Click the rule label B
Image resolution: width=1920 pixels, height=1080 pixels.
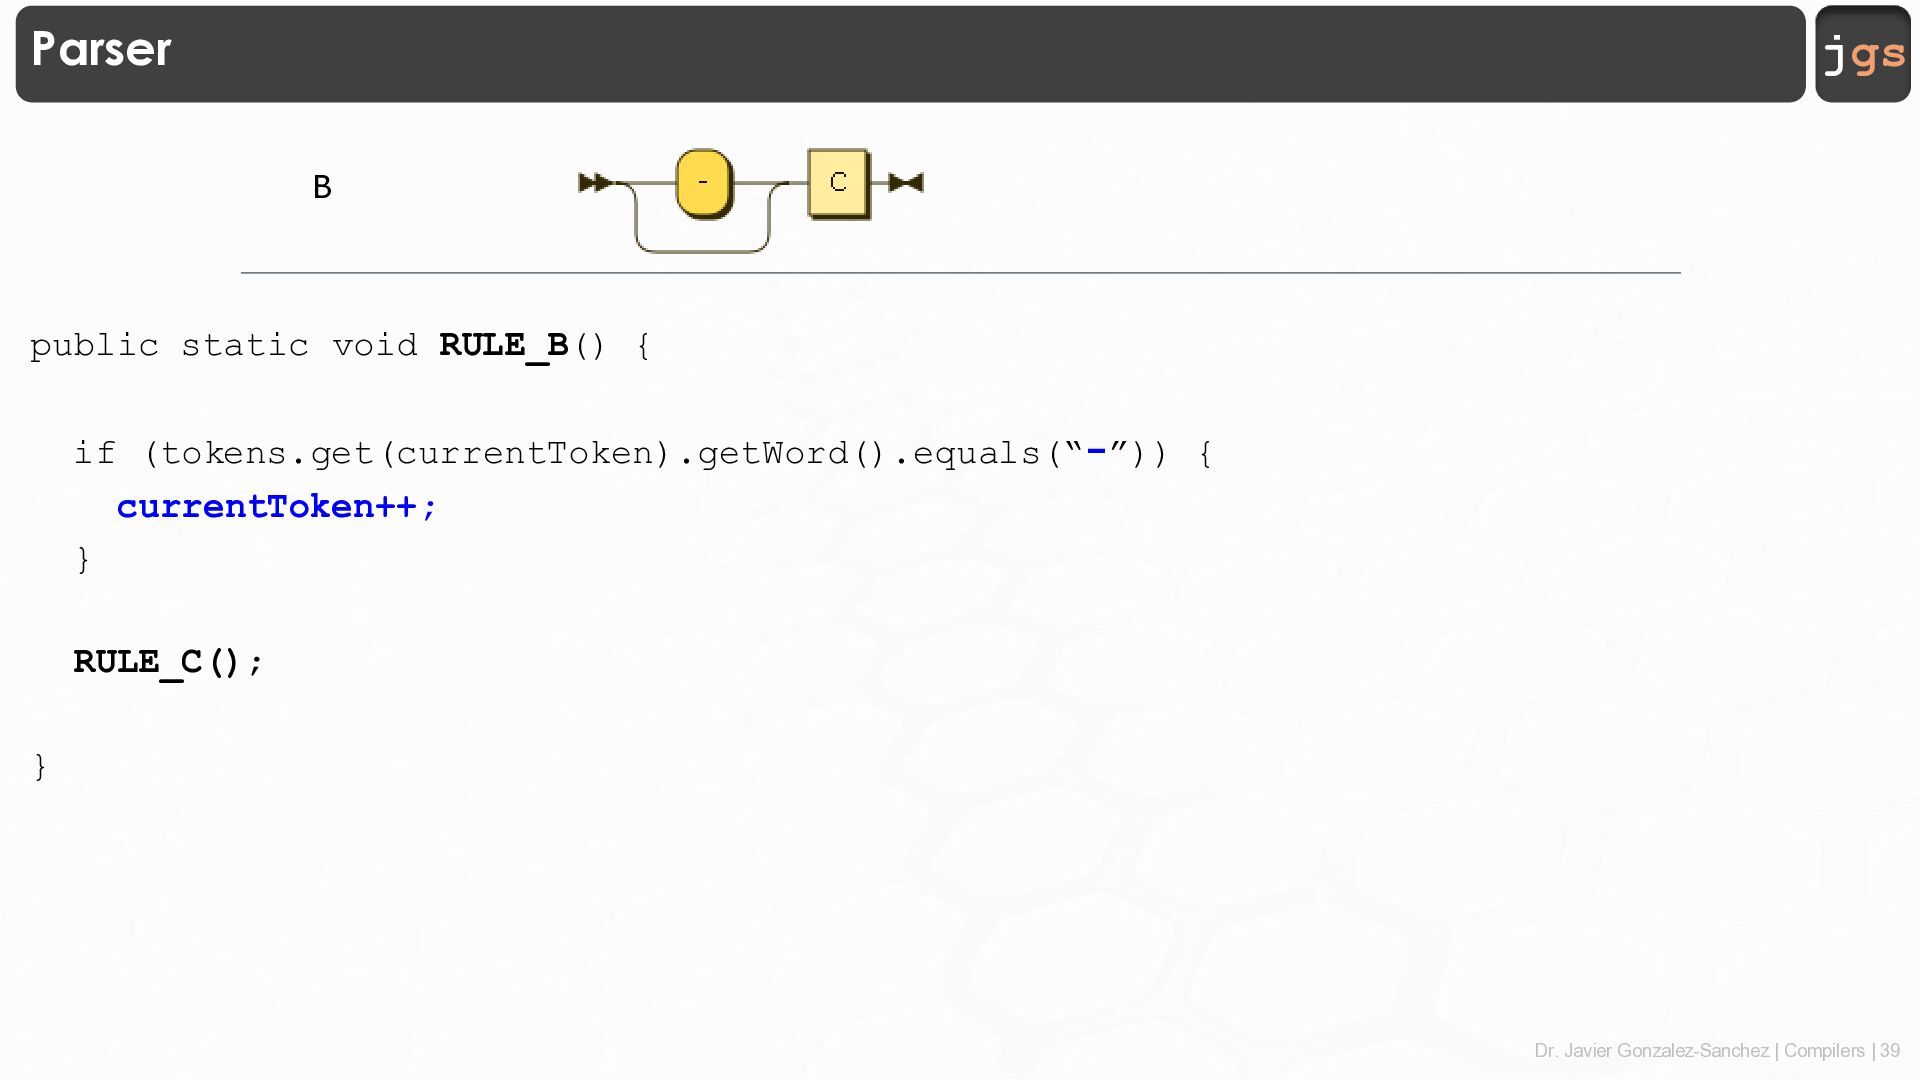click(322, 187)
